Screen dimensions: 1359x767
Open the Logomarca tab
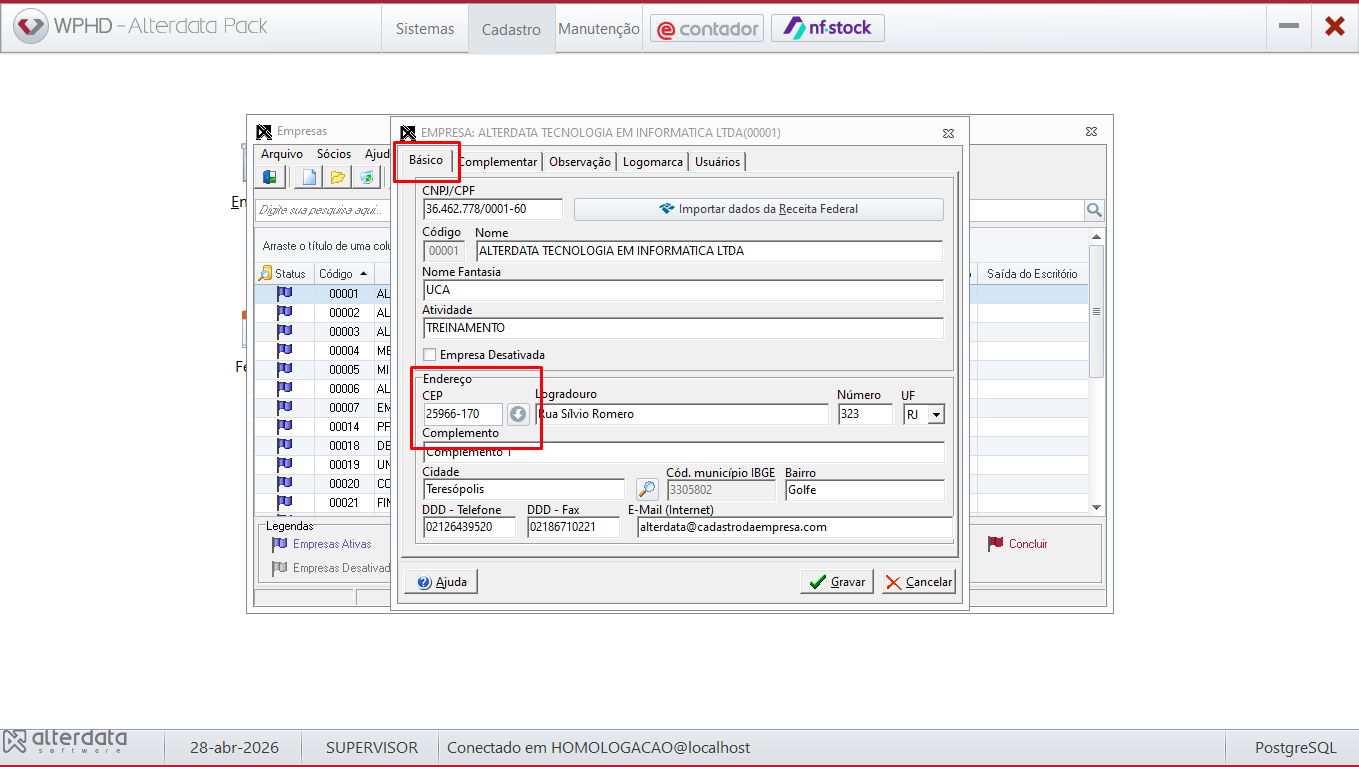[x=653, y=162]
